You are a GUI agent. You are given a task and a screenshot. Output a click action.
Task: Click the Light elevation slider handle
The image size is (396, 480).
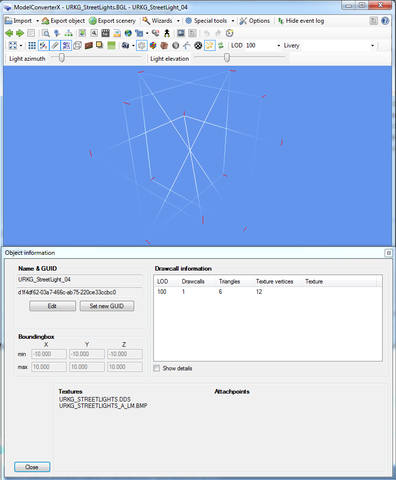point(227,58)
